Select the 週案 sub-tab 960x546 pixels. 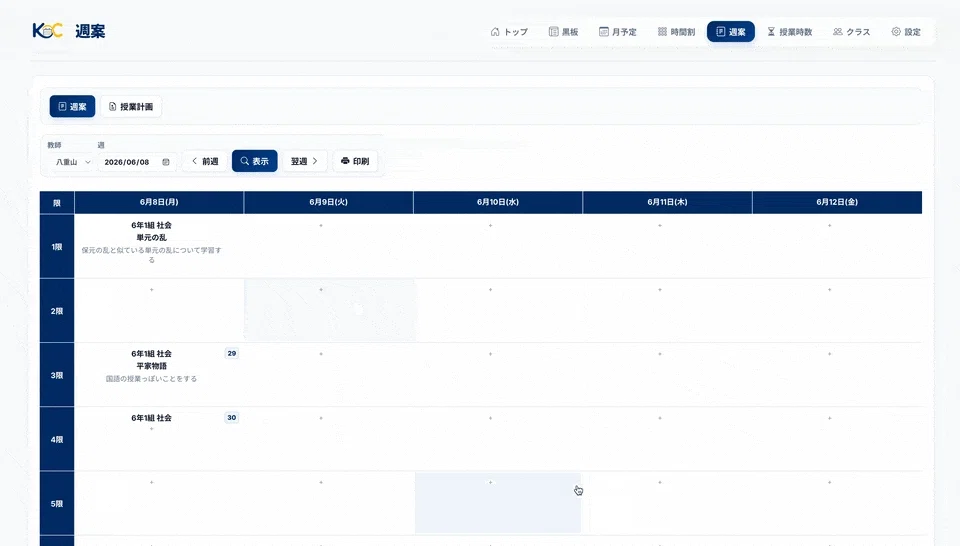[x=72, y=107]
